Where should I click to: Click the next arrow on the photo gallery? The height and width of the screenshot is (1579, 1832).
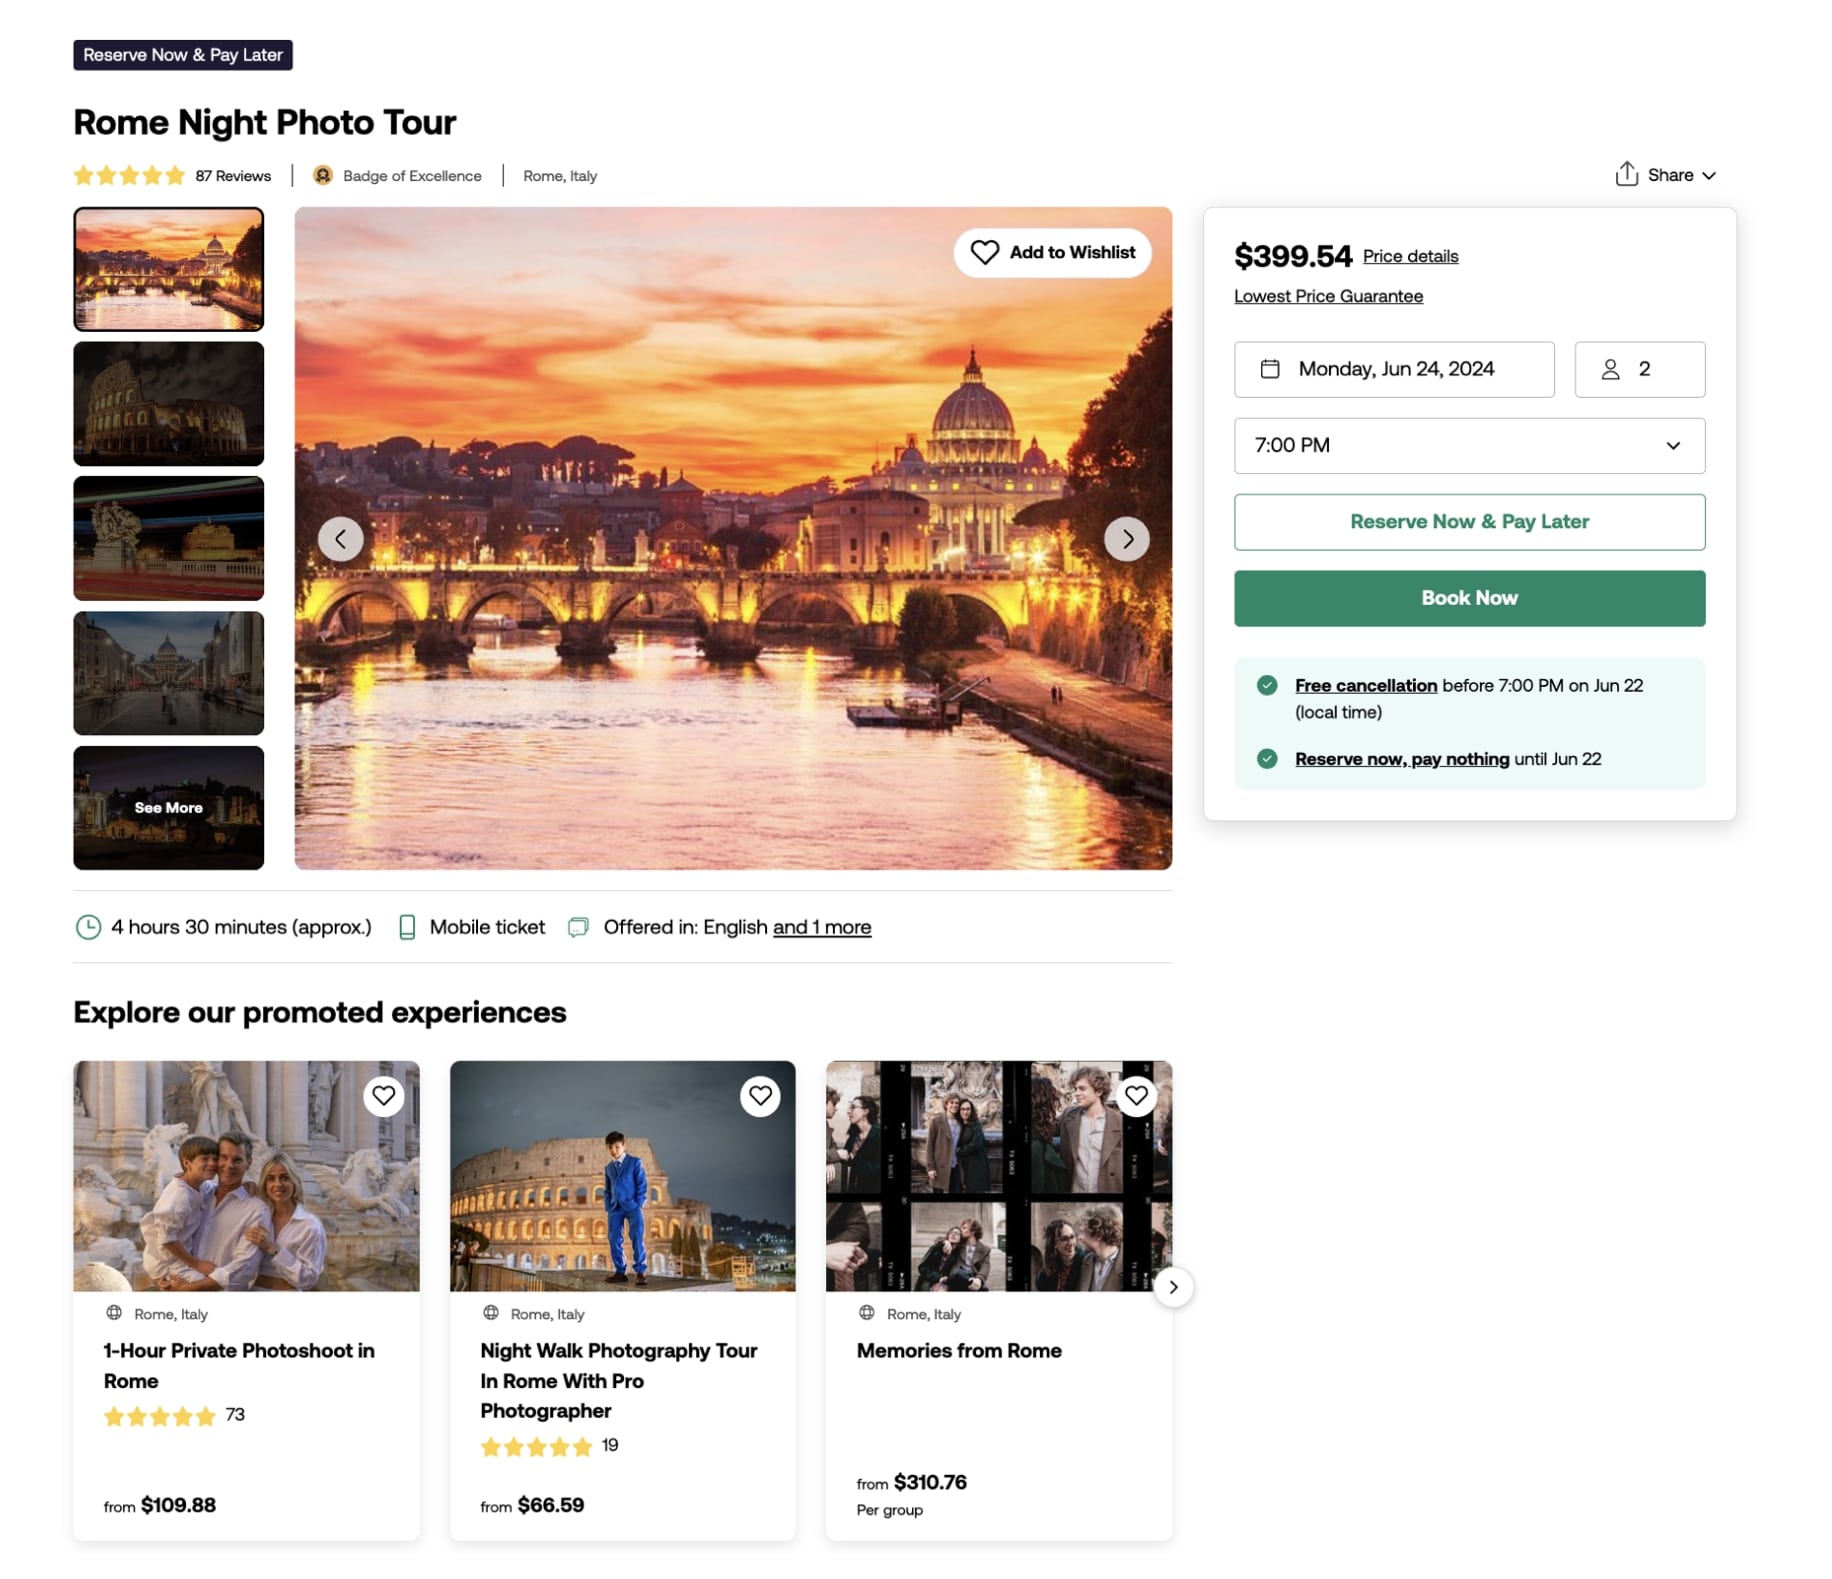point(1127,538)
